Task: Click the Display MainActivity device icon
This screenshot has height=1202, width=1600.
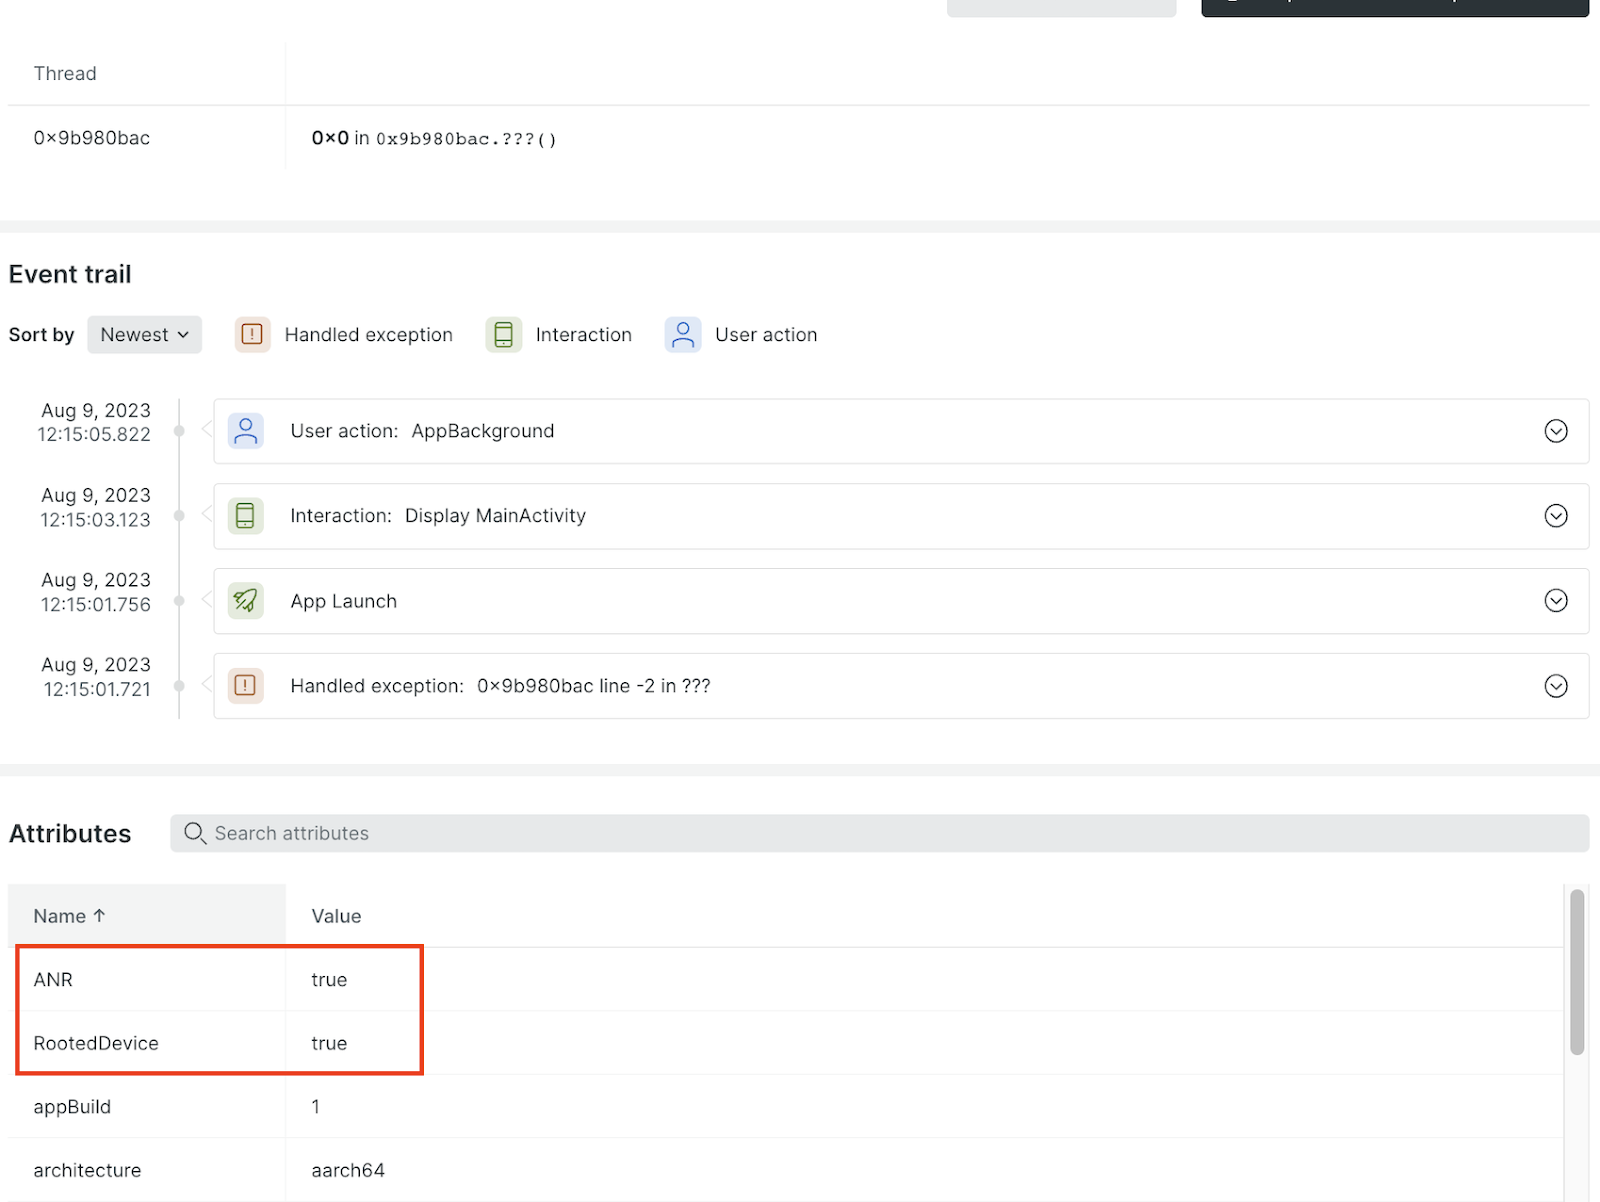Action: coord(245,516)
